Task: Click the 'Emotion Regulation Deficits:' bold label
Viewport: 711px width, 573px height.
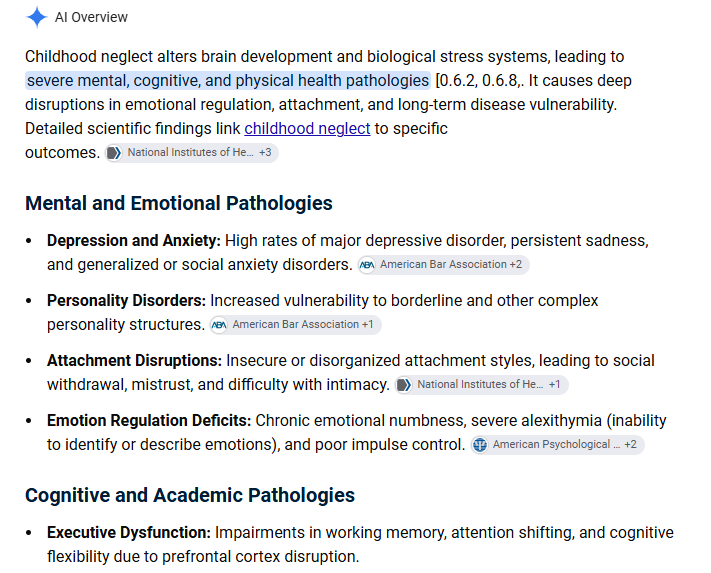Action: point(149,421)
